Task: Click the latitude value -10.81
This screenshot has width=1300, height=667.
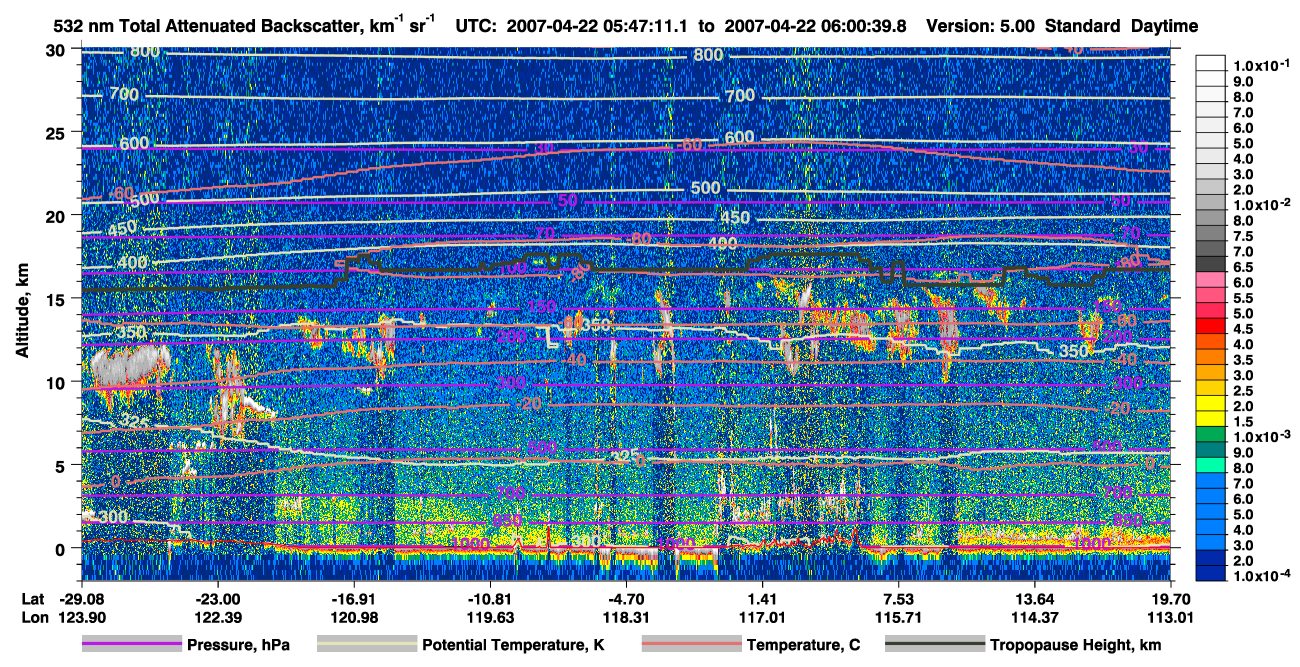Action: pos(490,600)
